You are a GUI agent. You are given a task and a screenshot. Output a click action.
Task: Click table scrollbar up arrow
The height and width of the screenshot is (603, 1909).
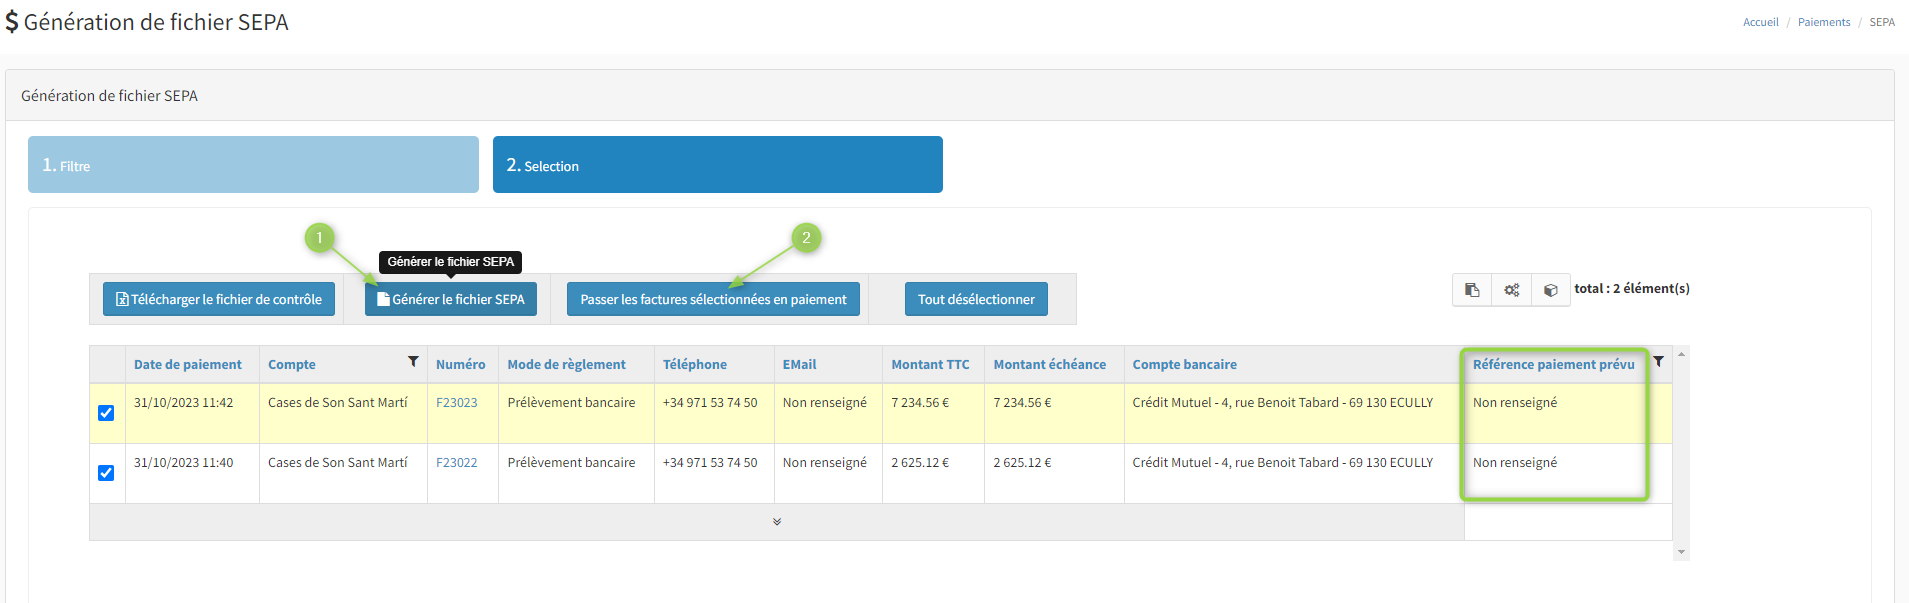(x=1681, y=354)
